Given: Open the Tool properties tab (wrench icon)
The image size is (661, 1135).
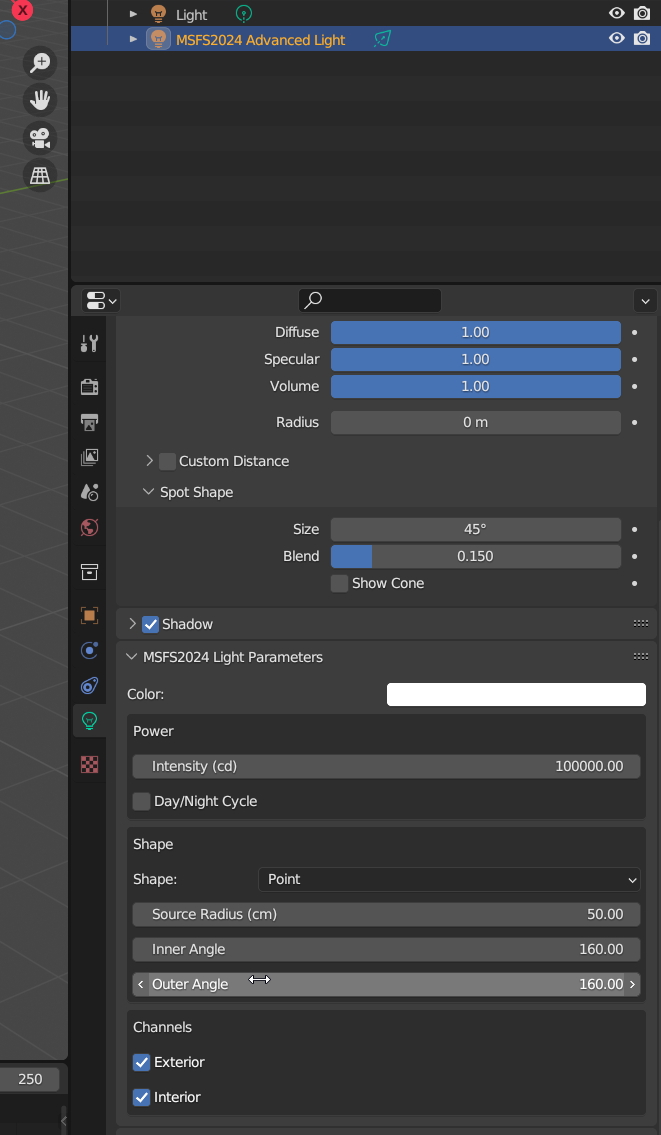Looking at the screenshot, I should [89, 343].
